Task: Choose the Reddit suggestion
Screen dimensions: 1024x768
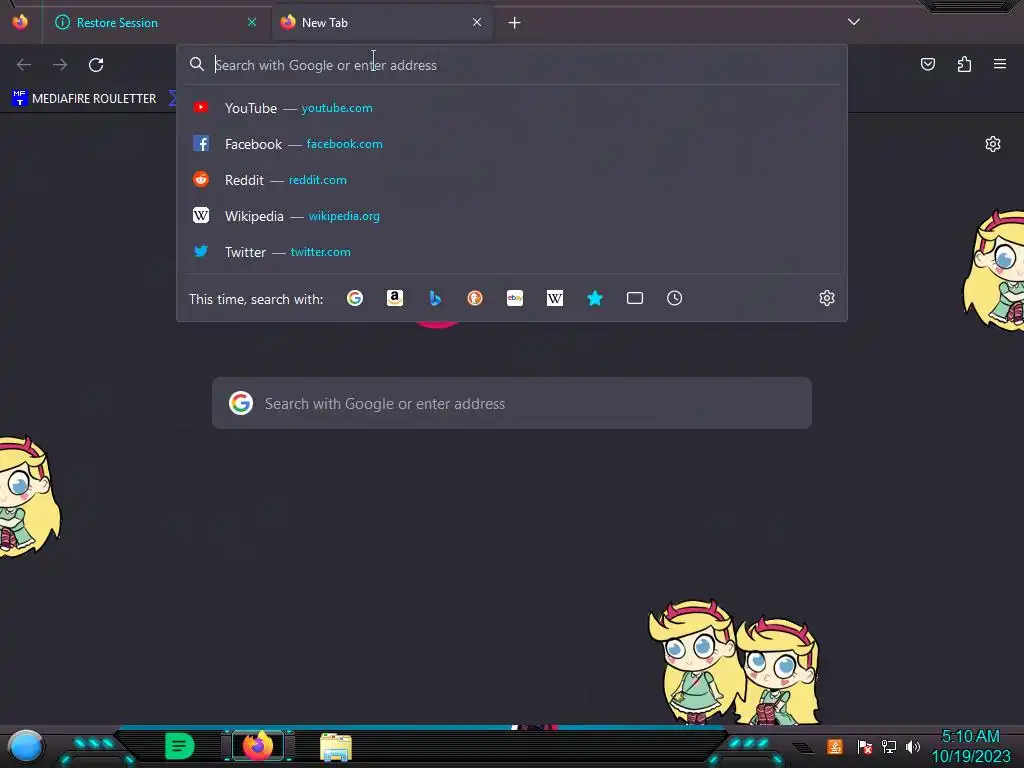Action: coord(512,180)
